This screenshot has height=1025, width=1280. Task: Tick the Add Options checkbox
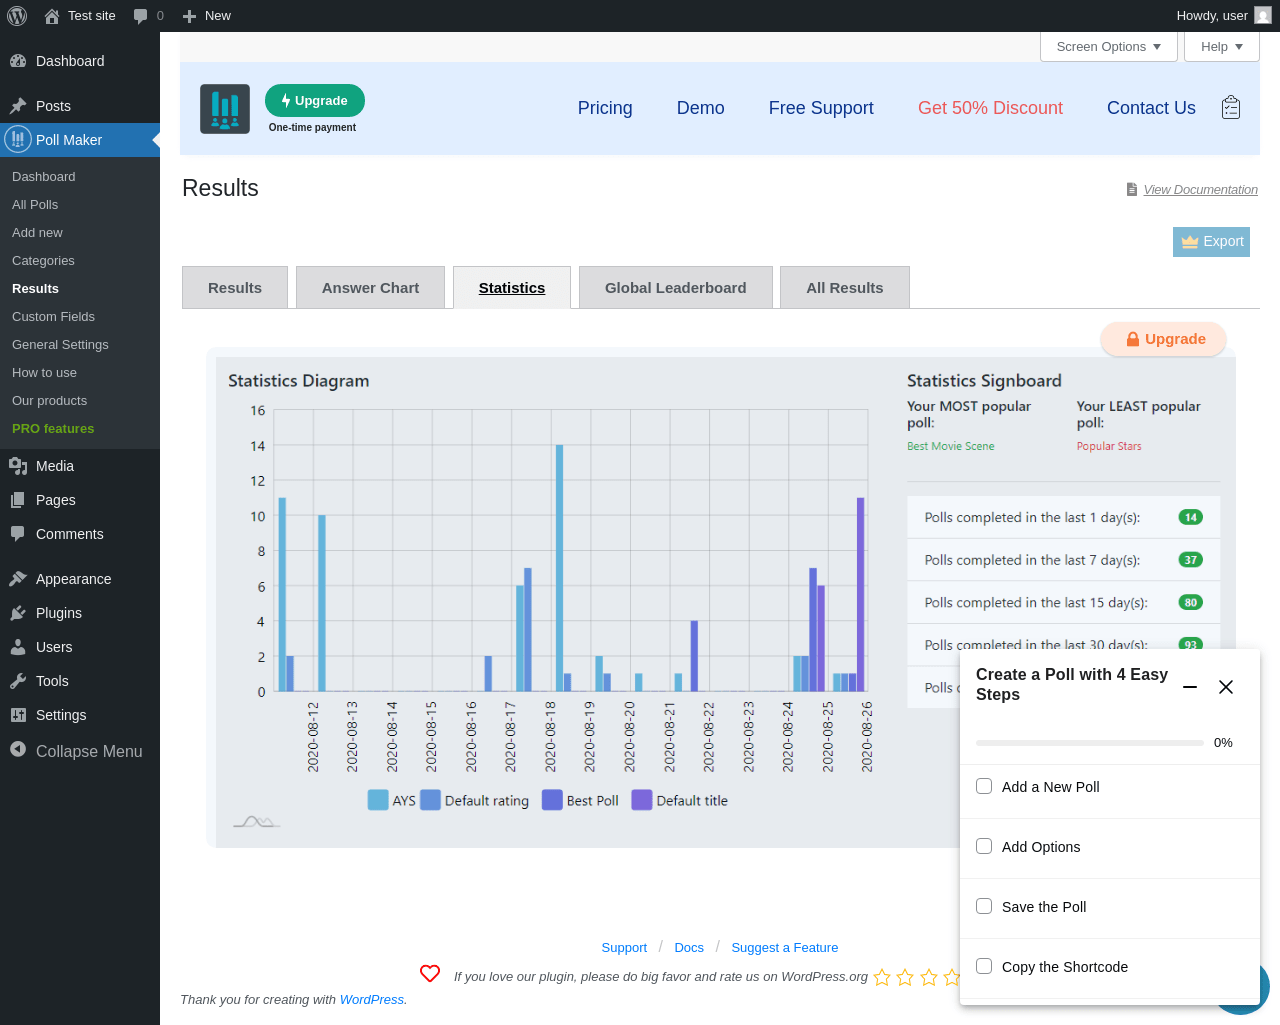pyautogui.click(x=984, y=846)
